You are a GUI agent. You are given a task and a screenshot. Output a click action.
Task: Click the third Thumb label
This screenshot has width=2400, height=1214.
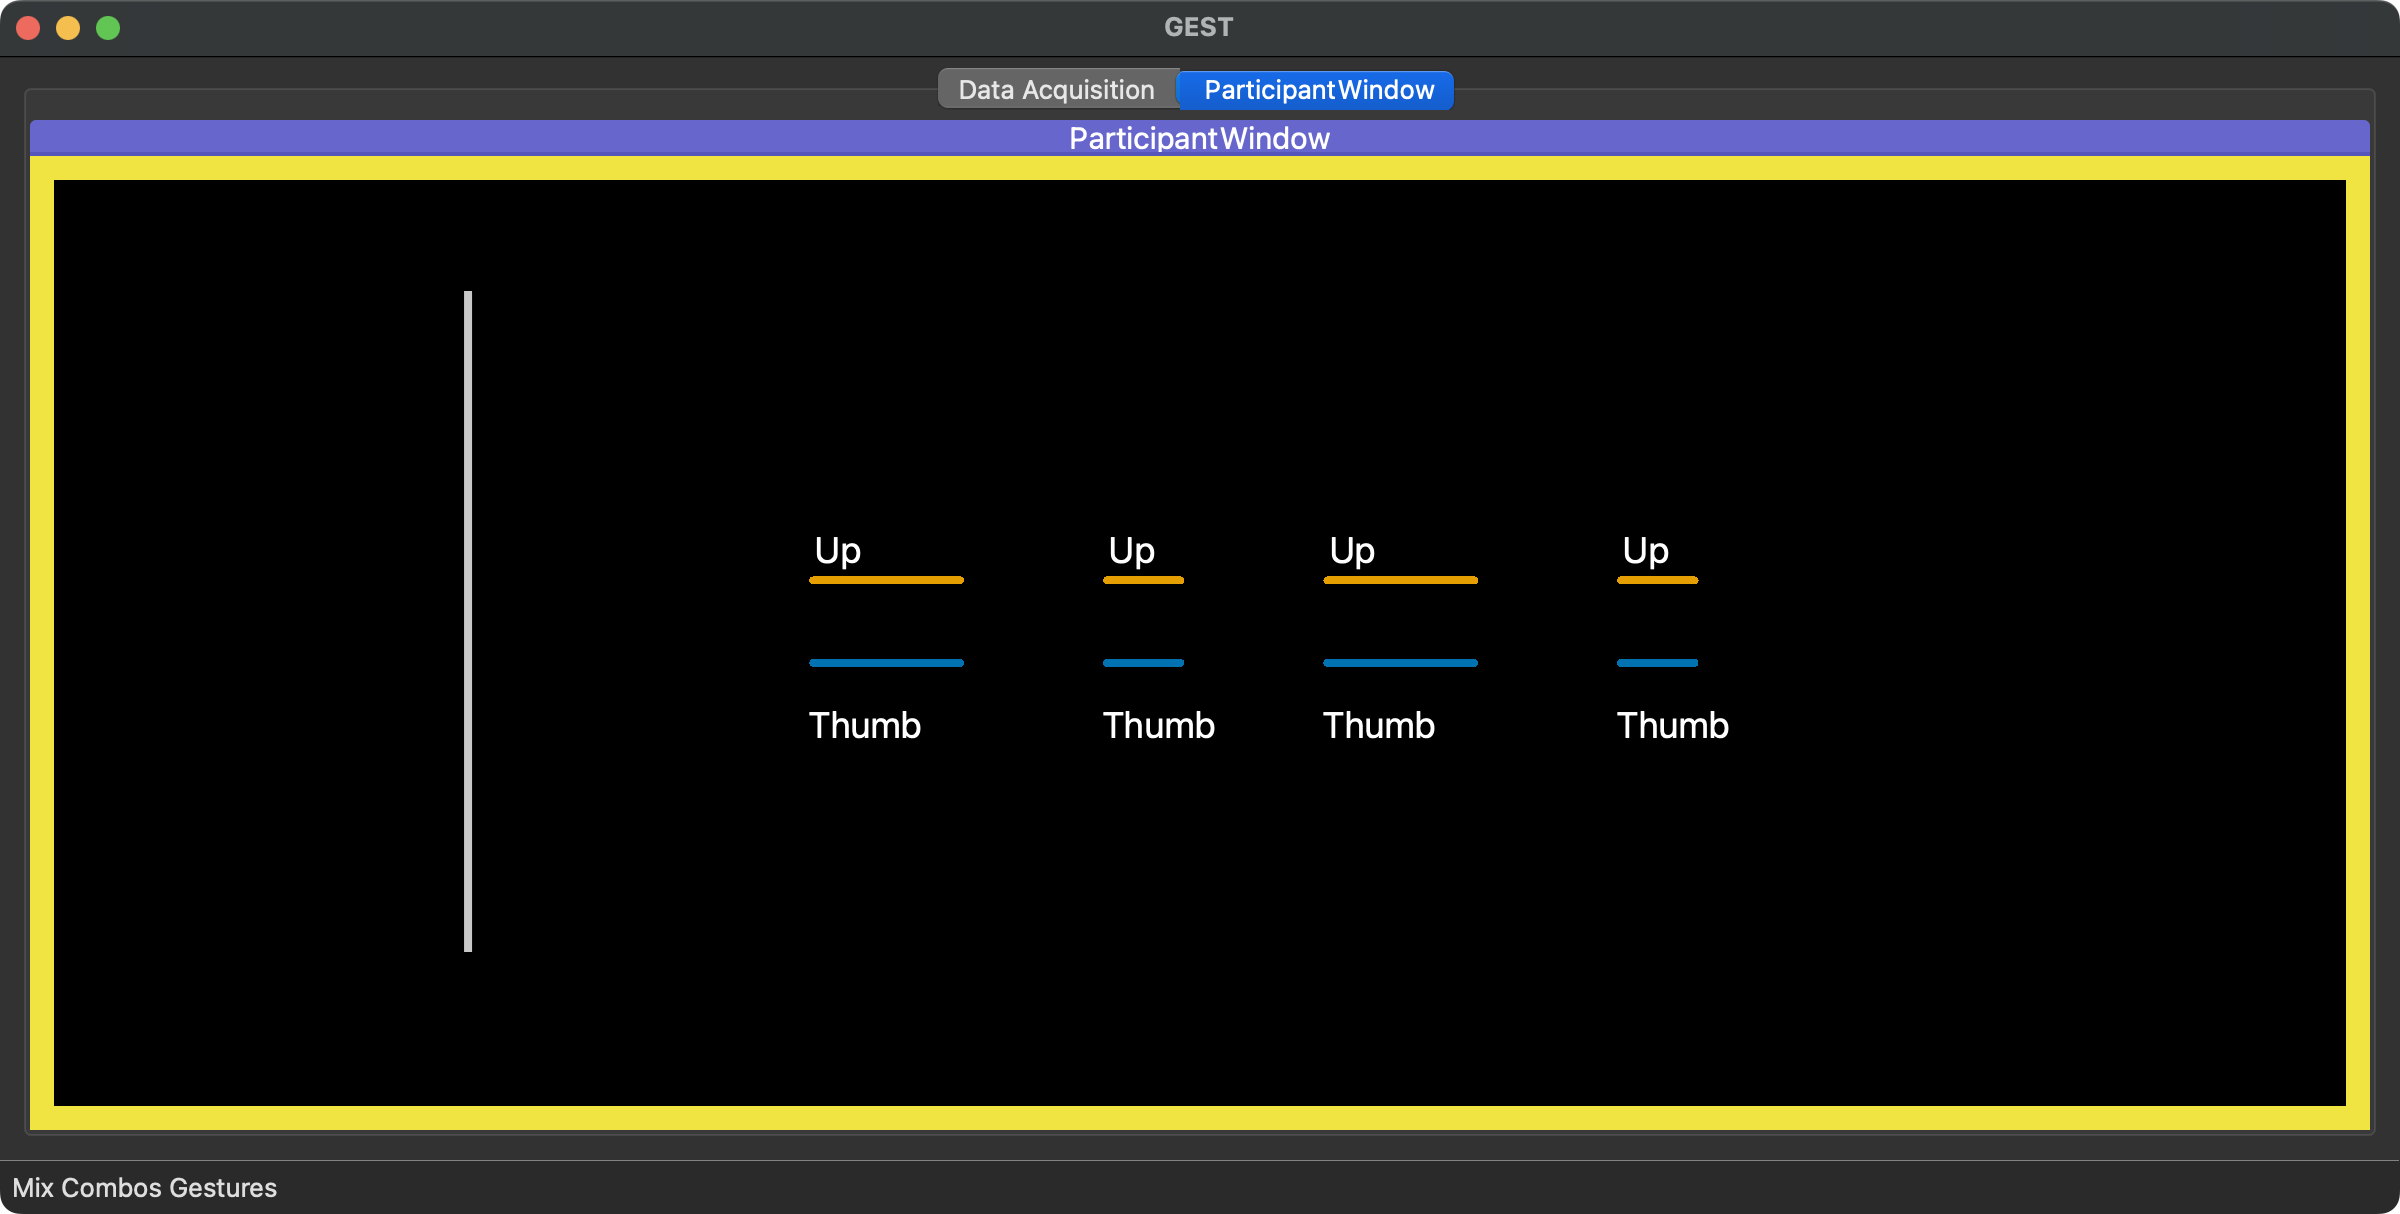tap(1378, 725)
